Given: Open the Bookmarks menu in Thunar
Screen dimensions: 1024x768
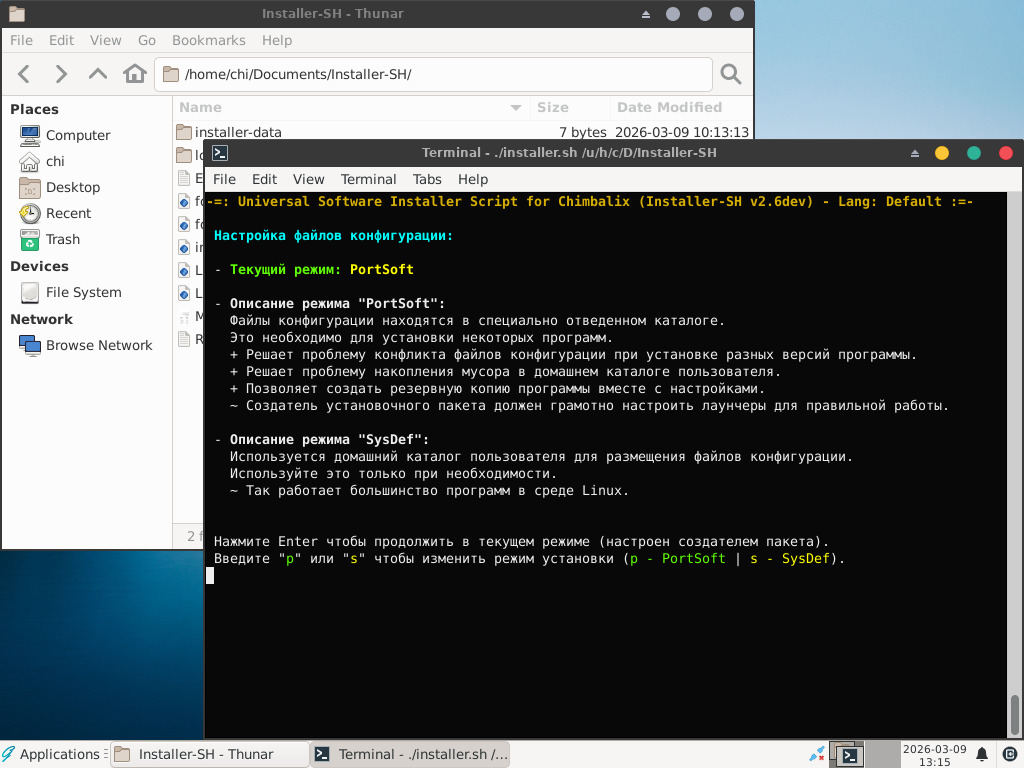Looking at the screenshot, I should tap(208, 40).
